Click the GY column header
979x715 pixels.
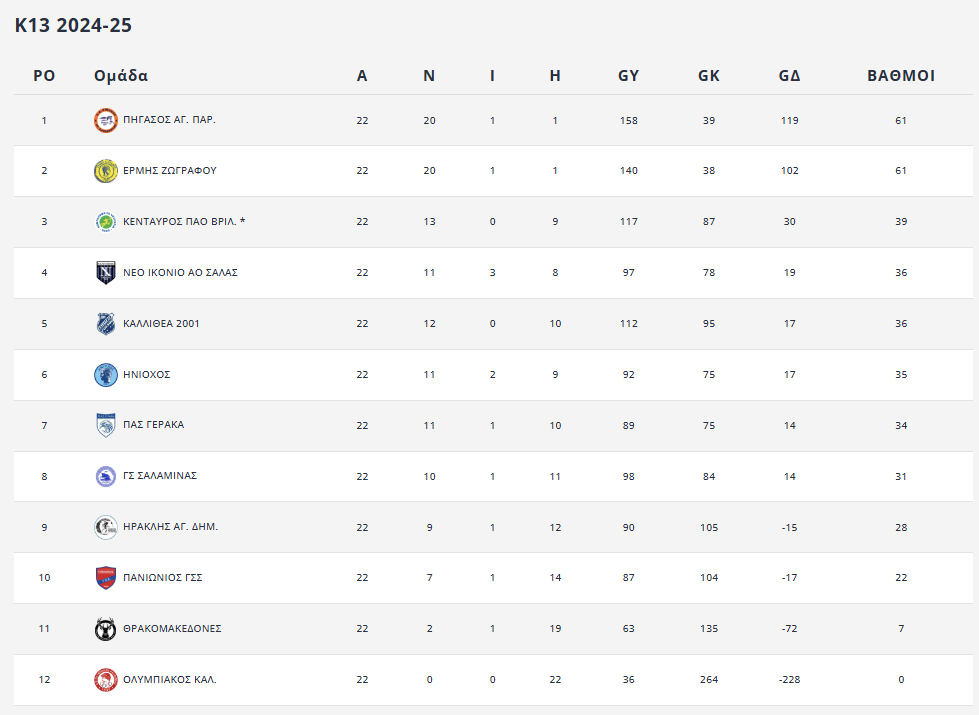tap(628, 76)
